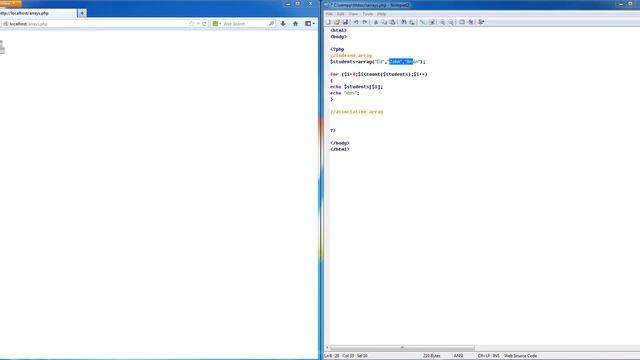Image resolution: width=640 pixels, height=360 pixels.
Task: Click the Redo icon in Notepad2
Action: [x=364, y=22]
